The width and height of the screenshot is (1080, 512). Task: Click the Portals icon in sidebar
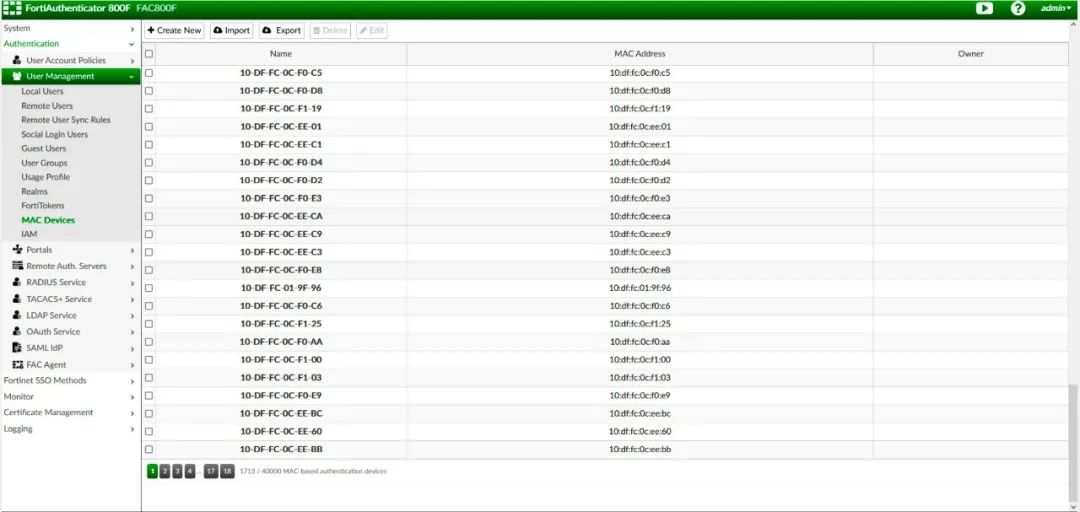[x=17, y=249]
